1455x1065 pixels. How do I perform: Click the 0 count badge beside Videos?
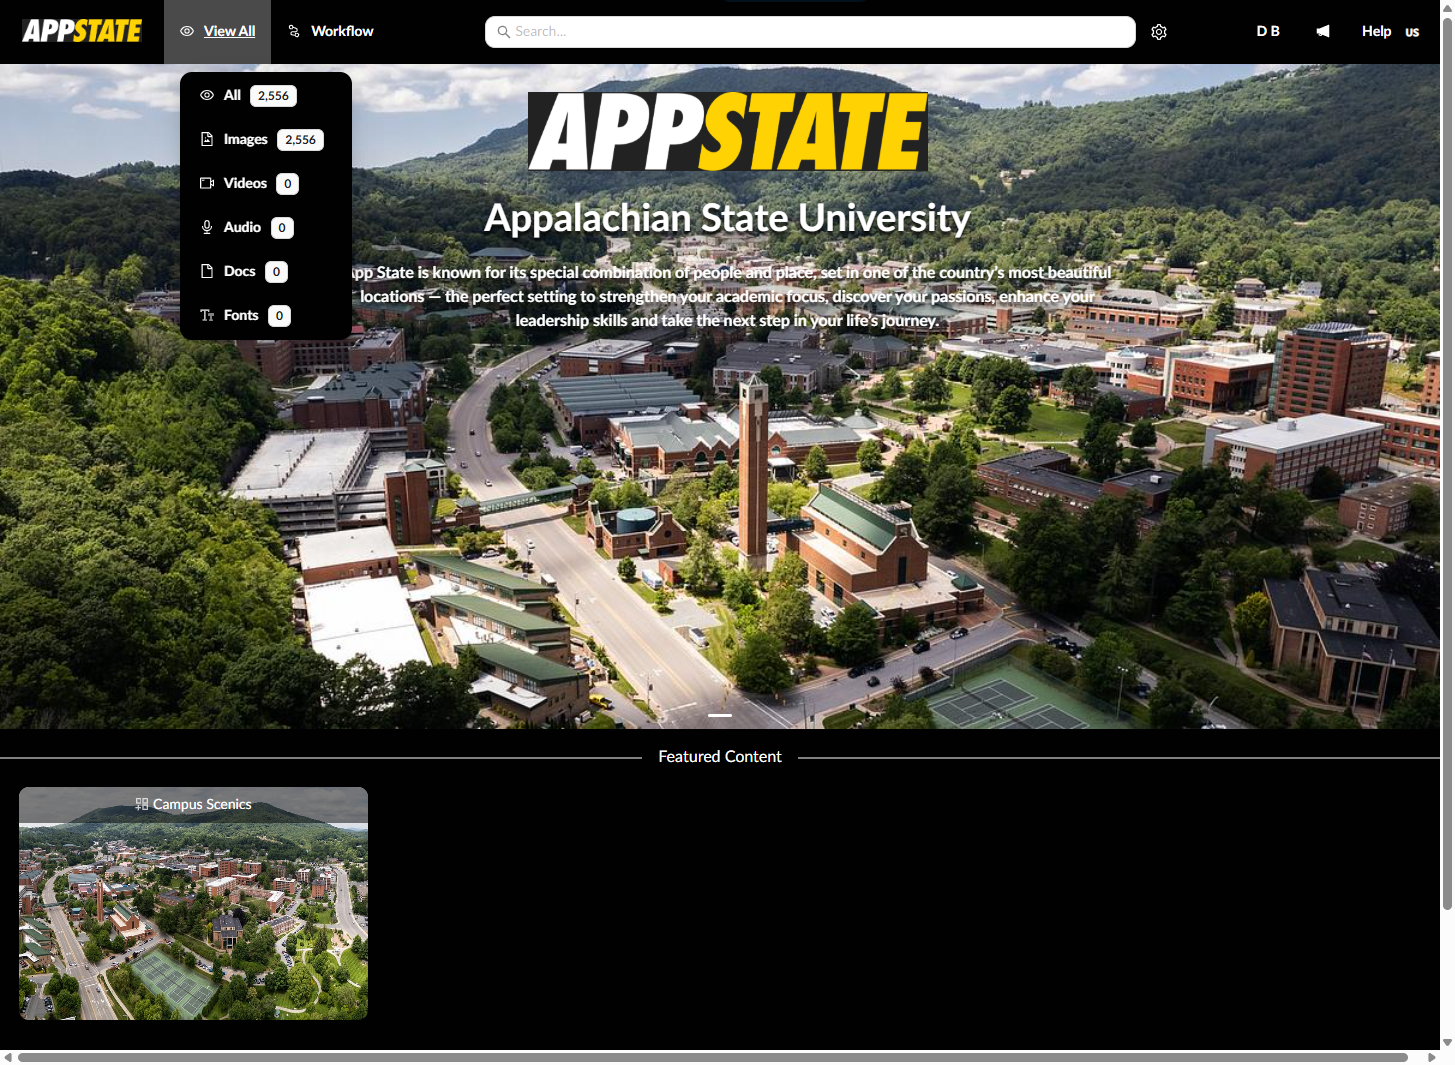[x=288, y=184]
